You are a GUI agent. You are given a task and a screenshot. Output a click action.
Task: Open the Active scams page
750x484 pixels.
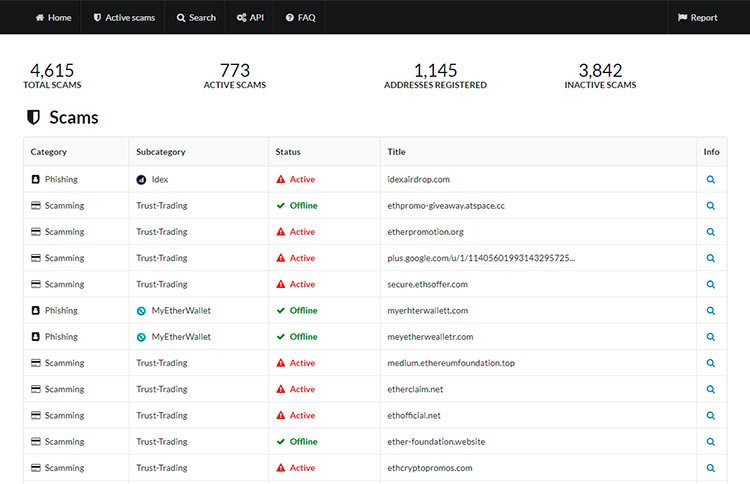click(x=124, y=18)
